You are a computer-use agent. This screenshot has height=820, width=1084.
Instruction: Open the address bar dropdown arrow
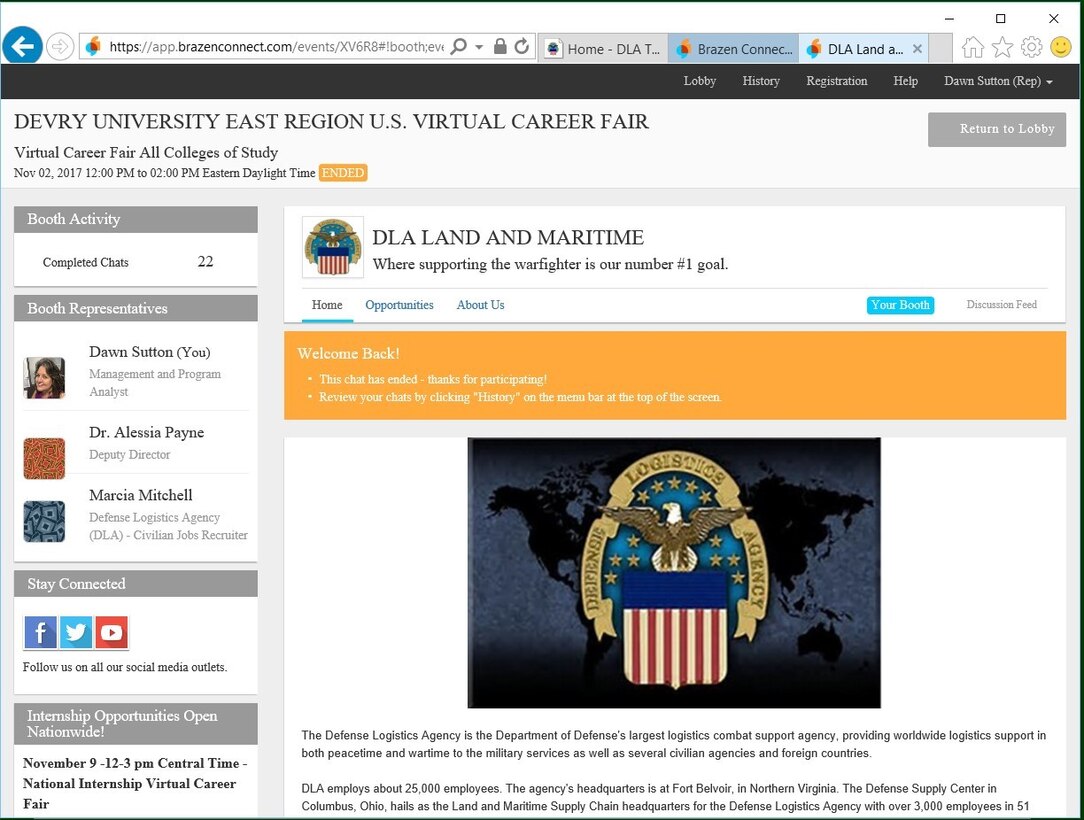478,47
